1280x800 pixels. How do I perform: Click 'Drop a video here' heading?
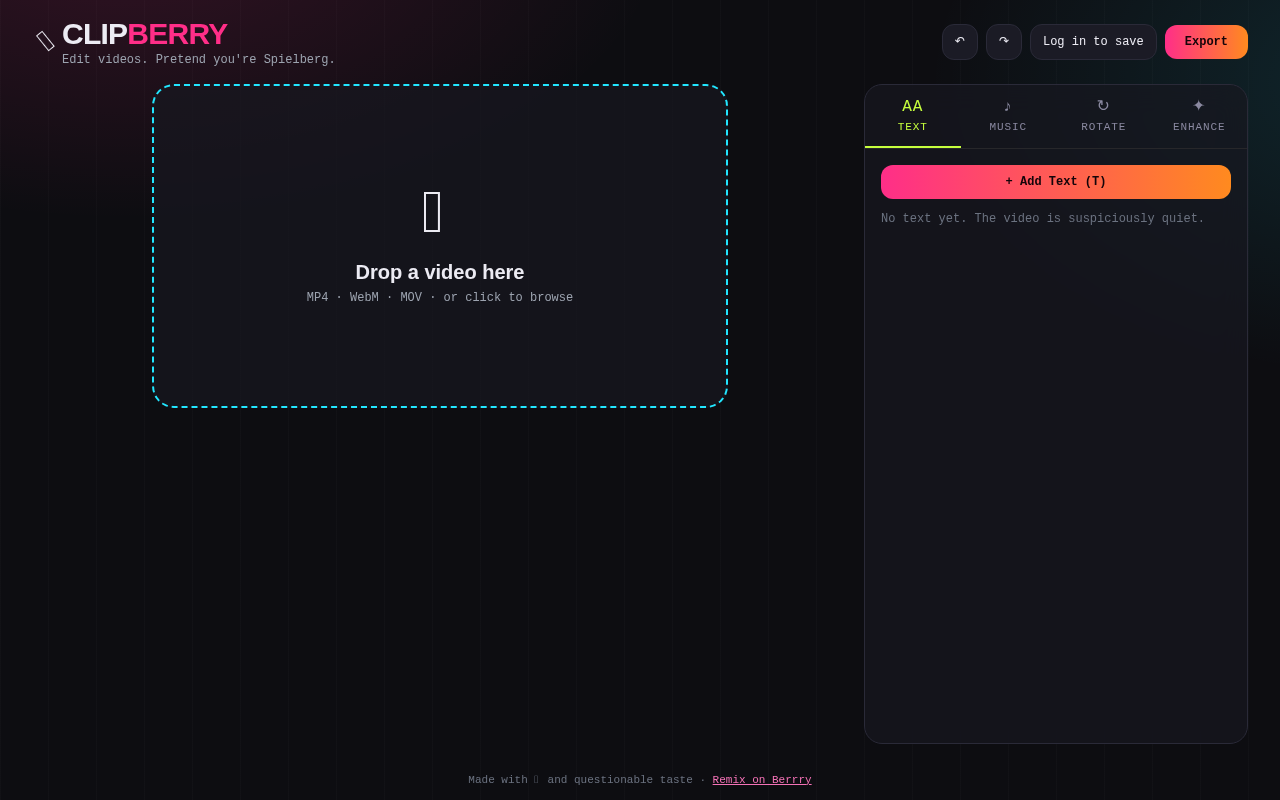click(x=440, y=272)
